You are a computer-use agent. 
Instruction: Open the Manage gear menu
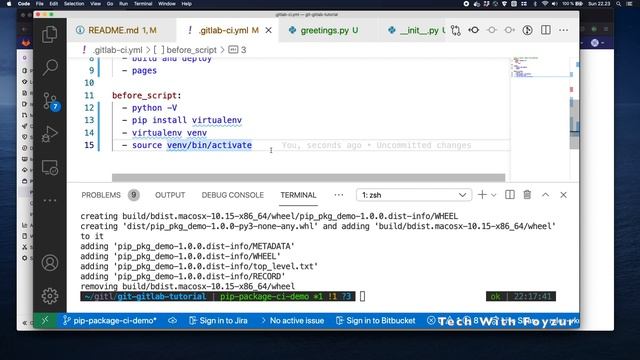pos(50,296)
